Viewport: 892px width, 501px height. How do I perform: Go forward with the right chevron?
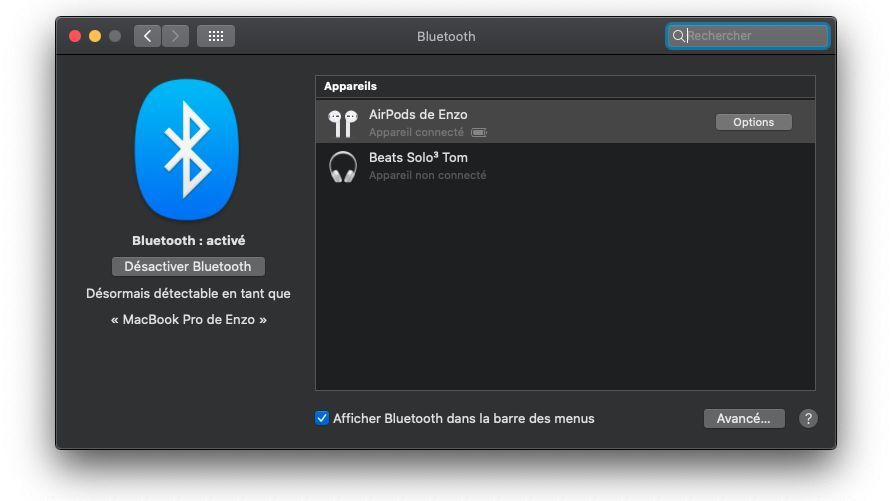click(x=175, y=36)
